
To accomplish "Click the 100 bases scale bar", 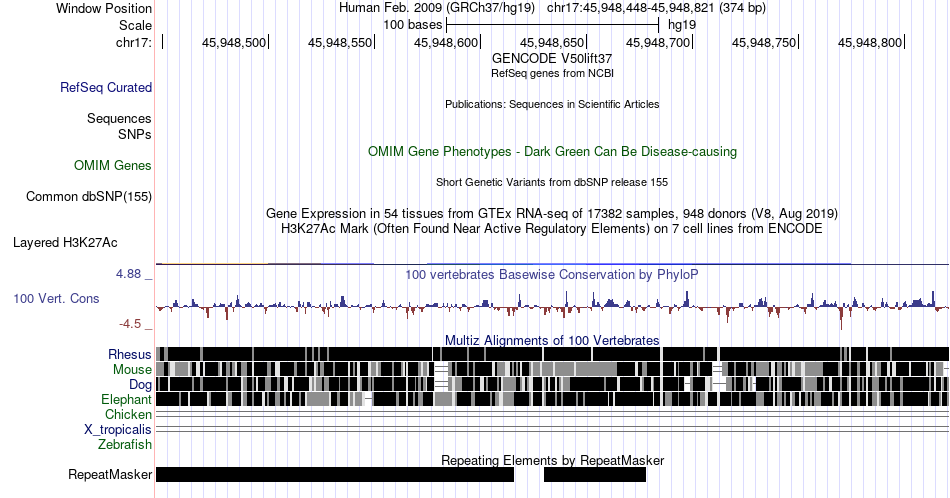I will click(x=553, y=25).
